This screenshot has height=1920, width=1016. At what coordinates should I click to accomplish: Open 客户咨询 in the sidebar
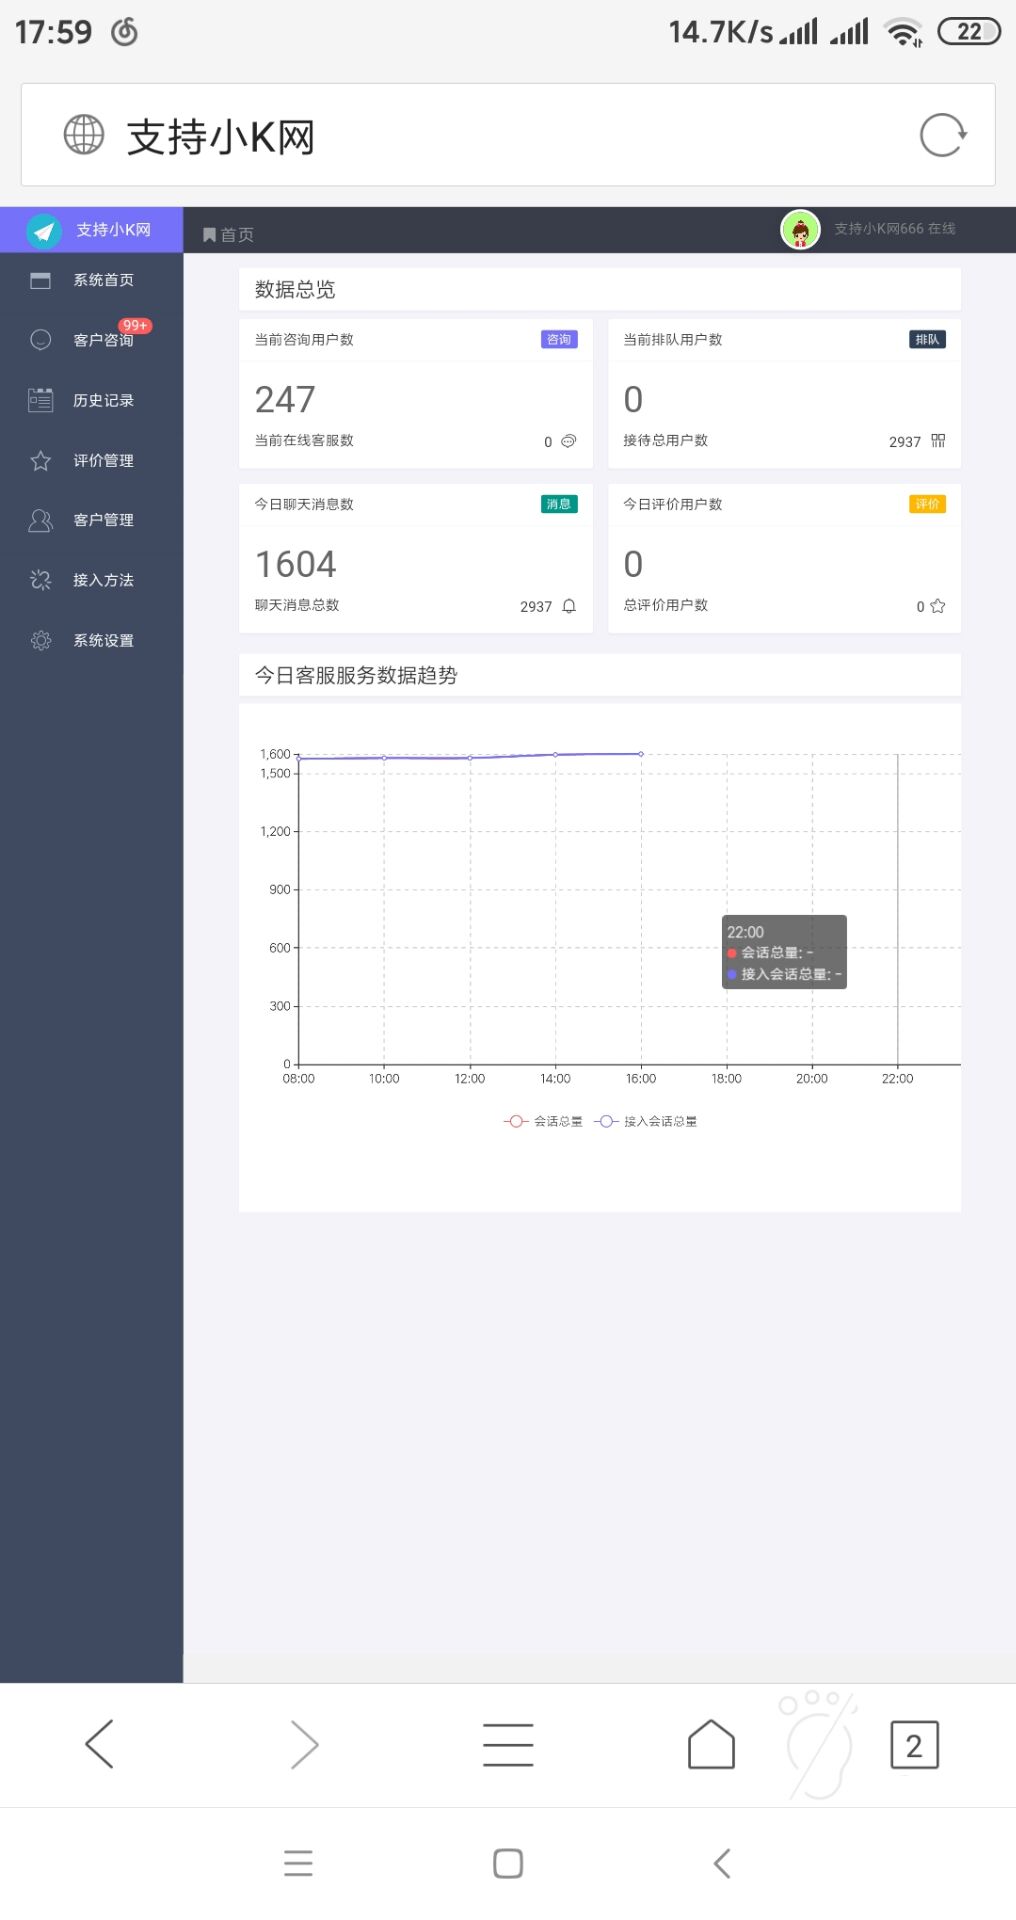[x=91, y=340]
